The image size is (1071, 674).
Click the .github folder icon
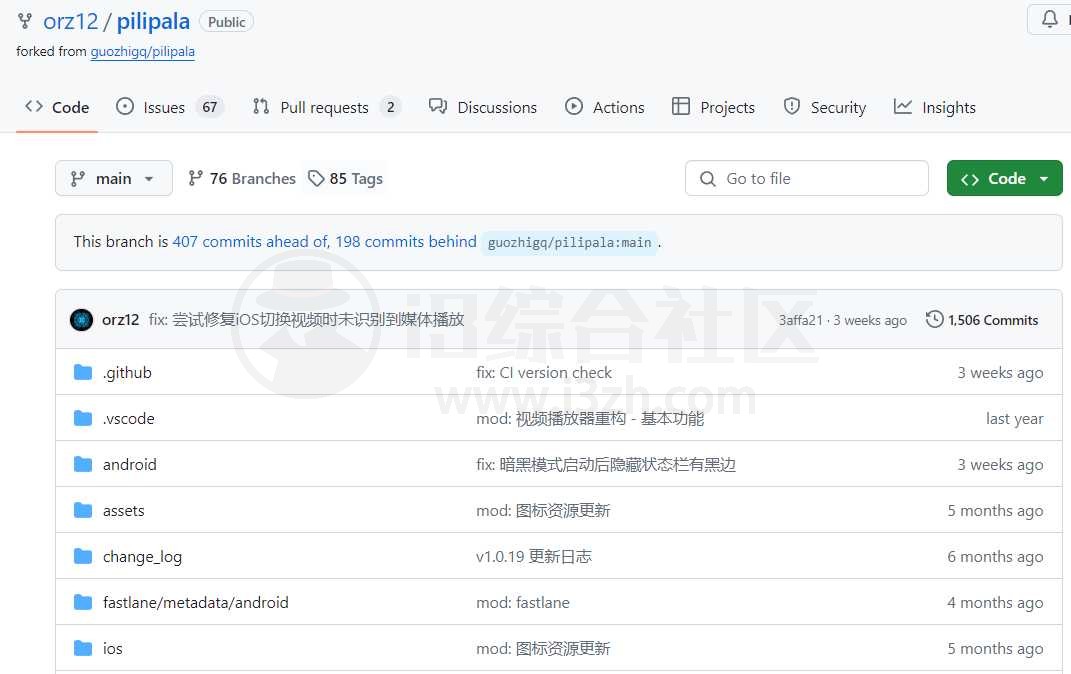[83, 372]
